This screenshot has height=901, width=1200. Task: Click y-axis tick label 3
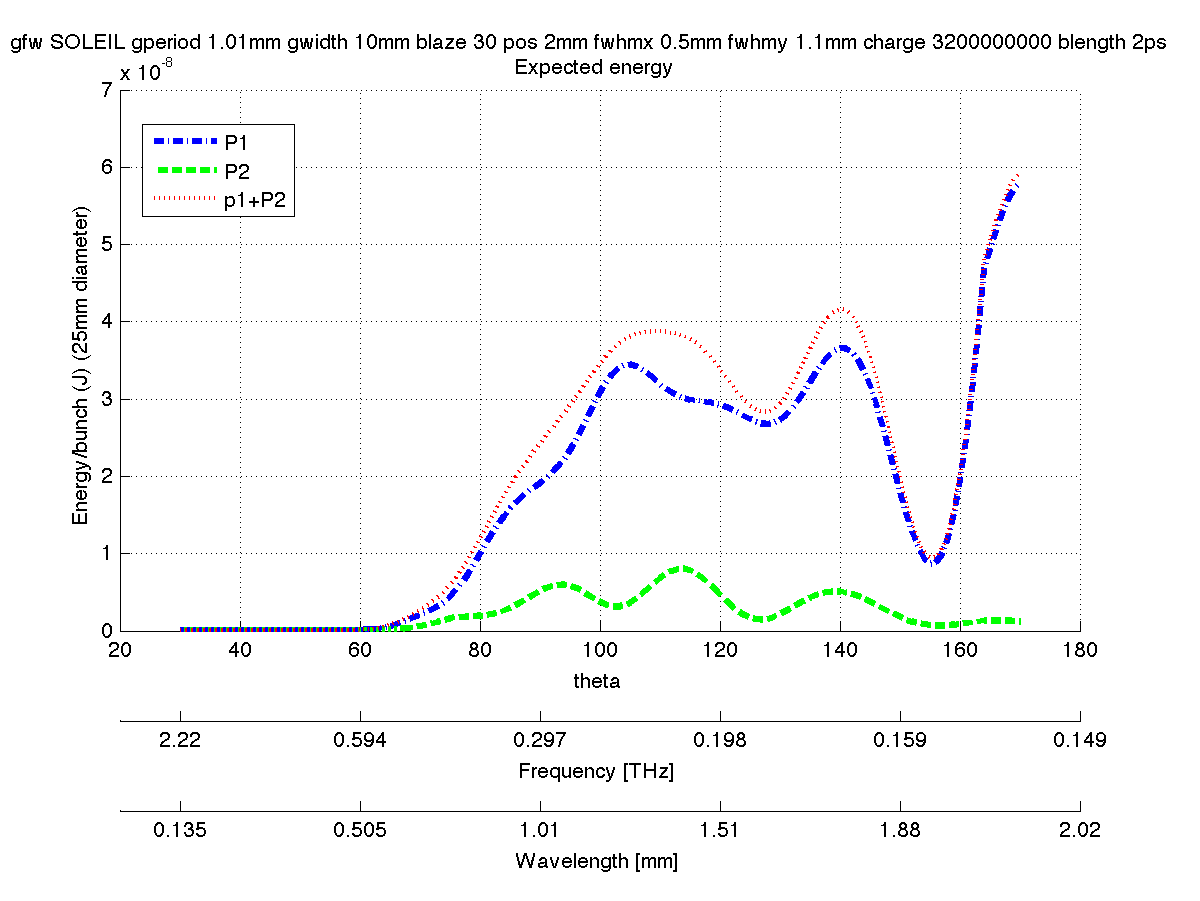107,399
